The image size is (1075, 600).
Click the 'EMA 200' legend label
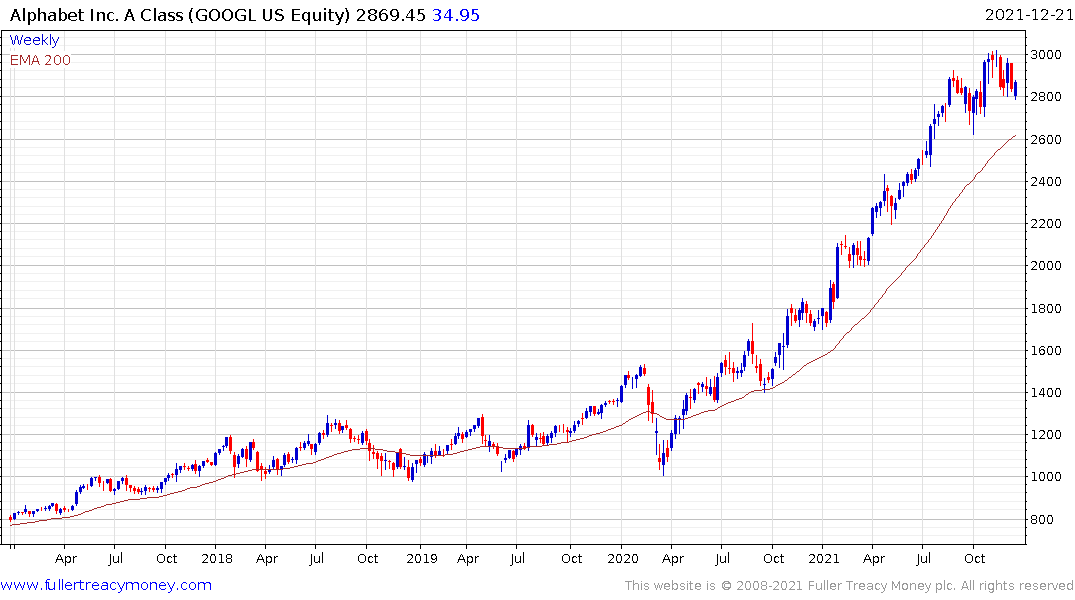tap(40, 60)
